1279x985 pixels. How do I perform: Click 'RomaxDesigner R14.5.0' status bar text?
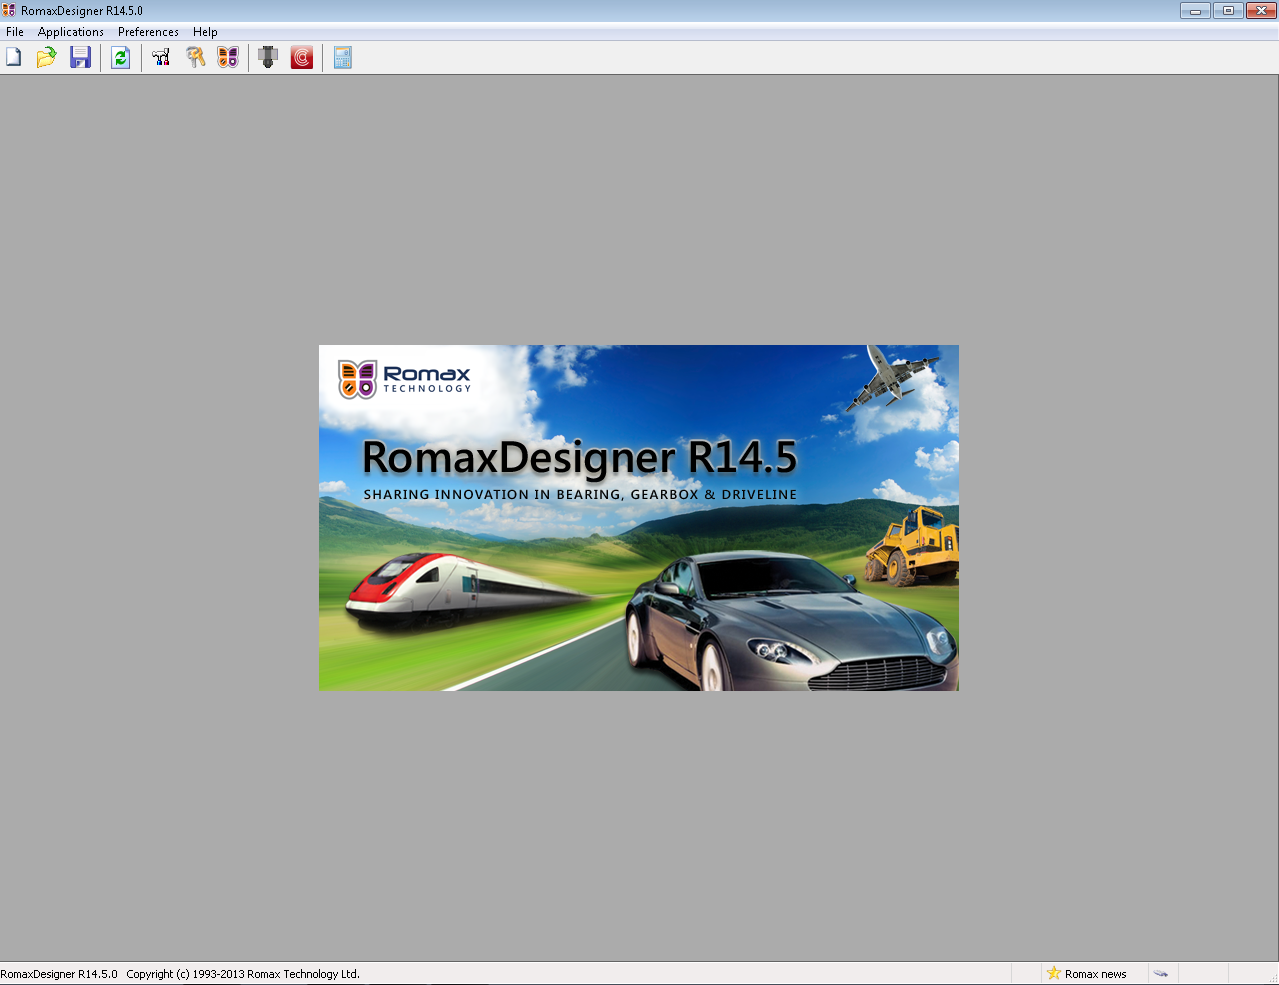[x=59, y=974]
